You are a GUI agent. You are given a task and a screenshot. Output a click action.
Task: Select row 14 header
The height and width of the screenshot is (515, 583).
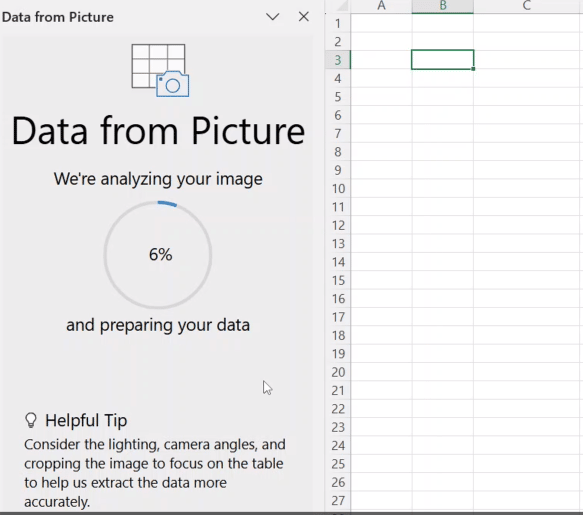[338, 262]
